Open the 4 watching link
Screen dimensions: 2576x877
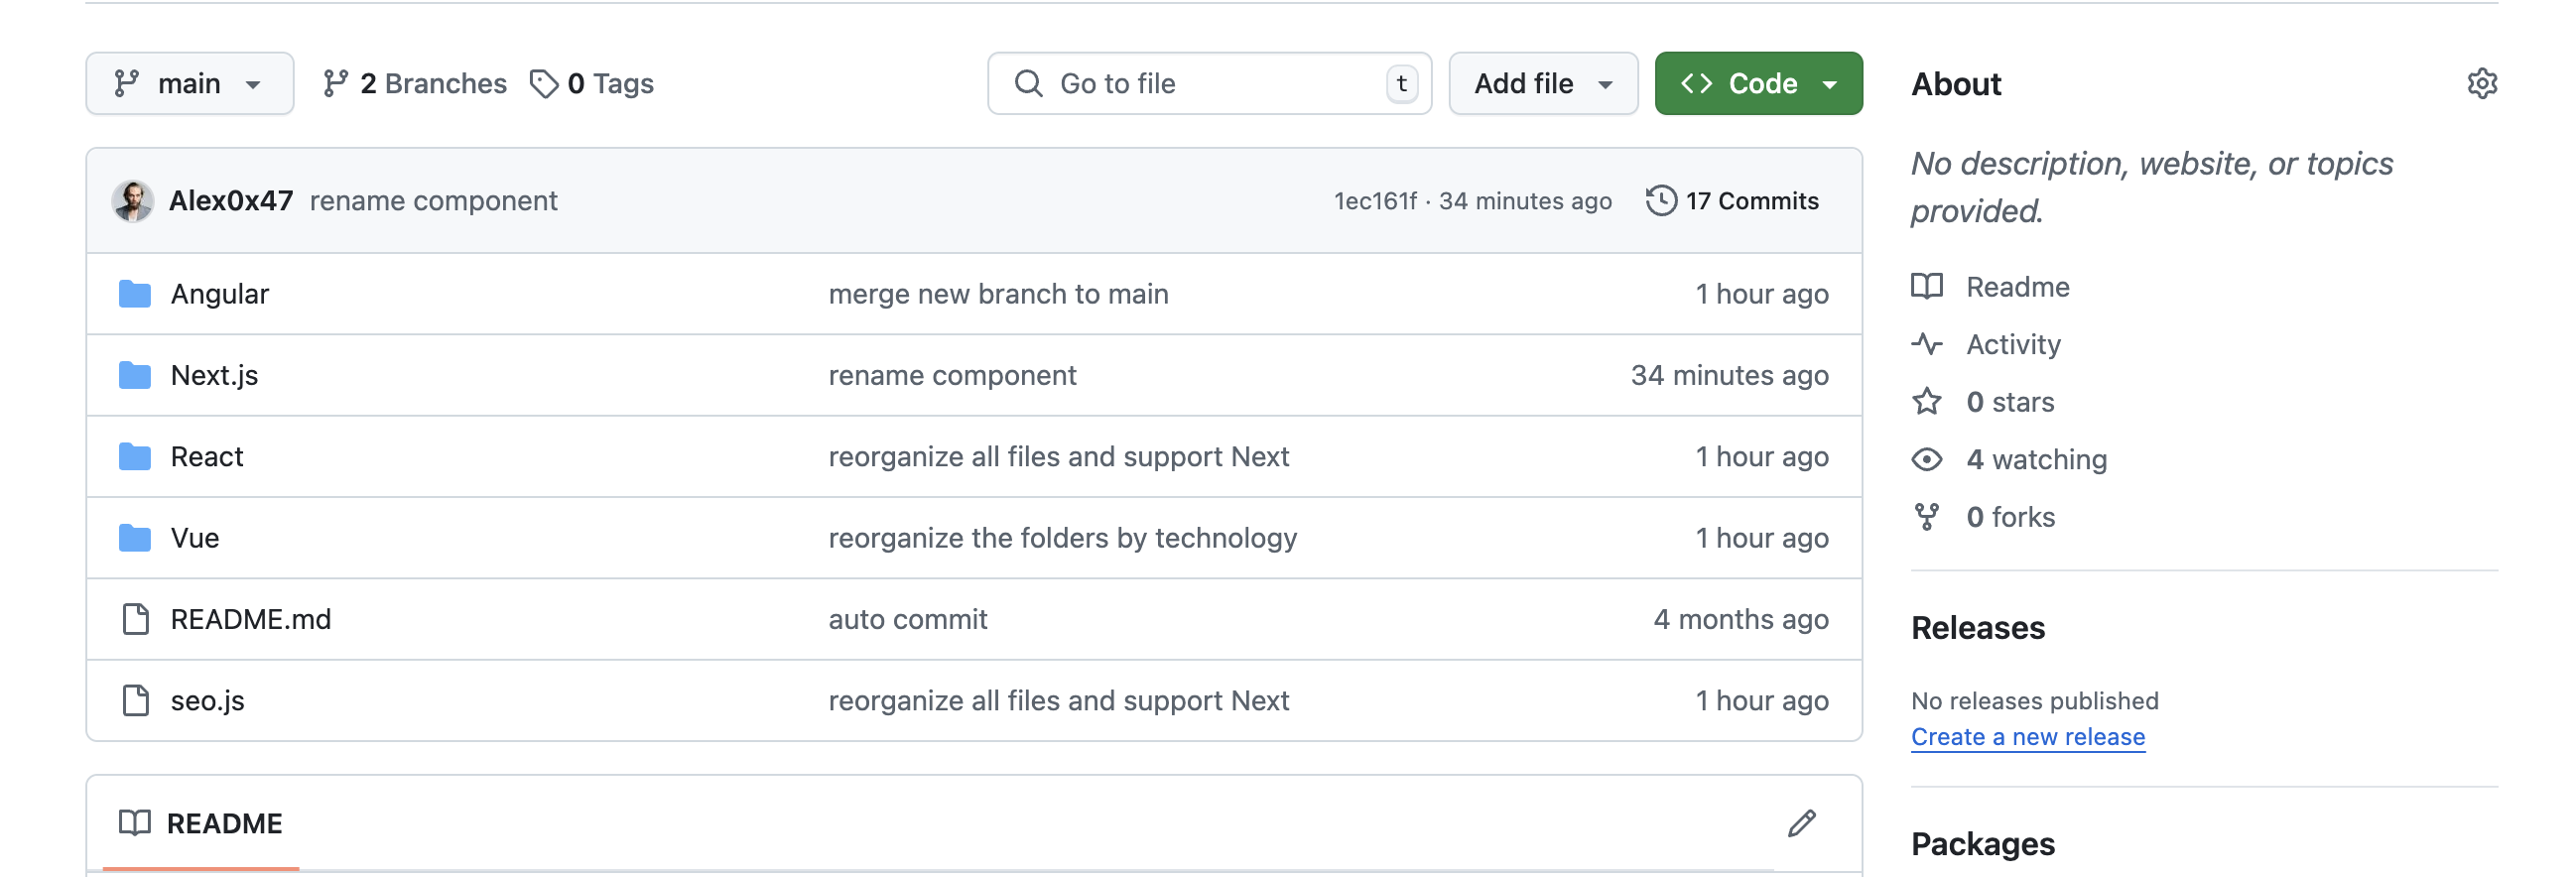point(2036,459)
